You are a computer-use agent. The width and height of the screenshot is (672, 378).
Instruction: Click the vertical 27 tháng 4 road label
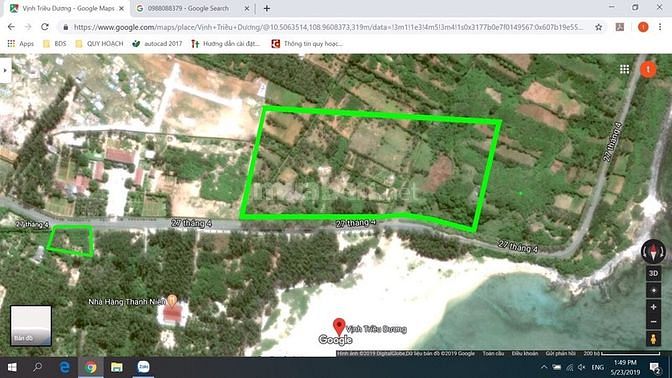tap(612, 141)
